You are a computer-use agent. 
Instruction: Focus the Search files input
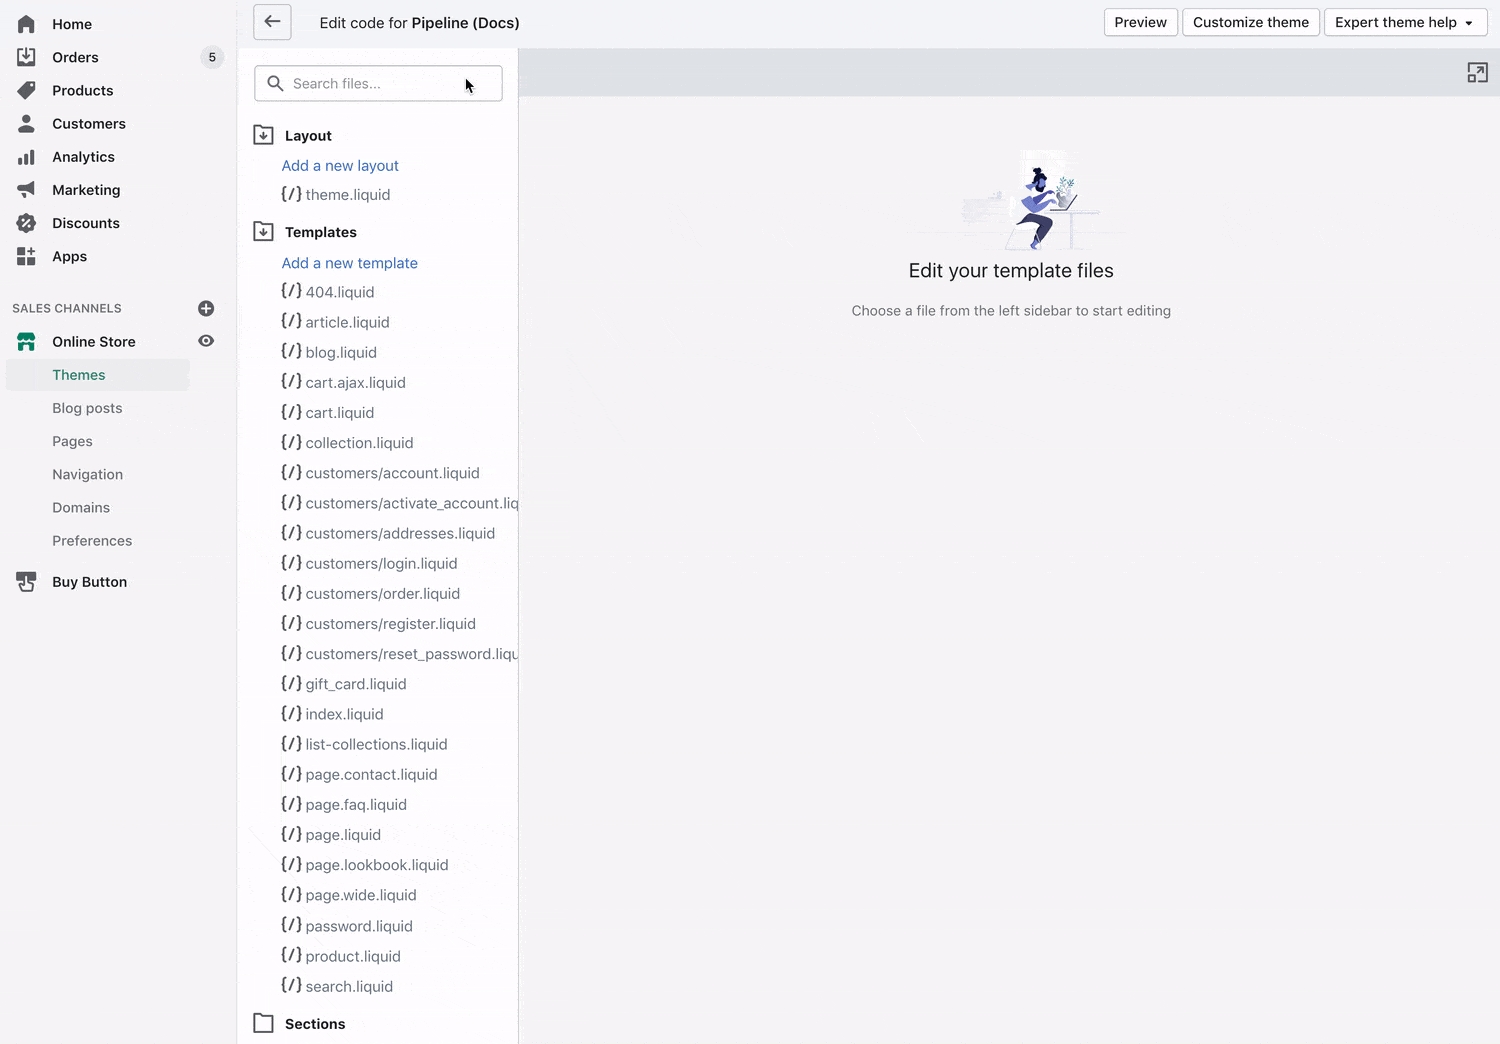[x=378, y=83]
